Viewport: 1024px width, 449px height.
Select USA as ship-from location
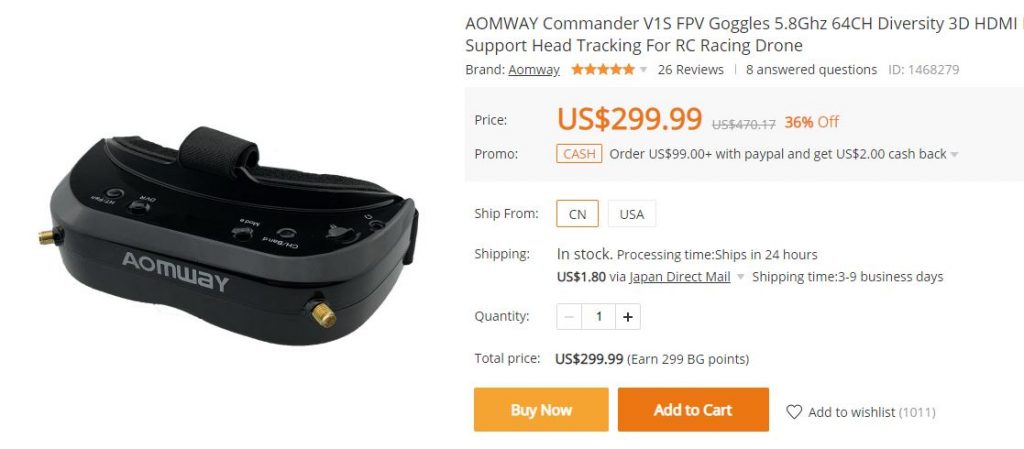(x=632, y=214)
